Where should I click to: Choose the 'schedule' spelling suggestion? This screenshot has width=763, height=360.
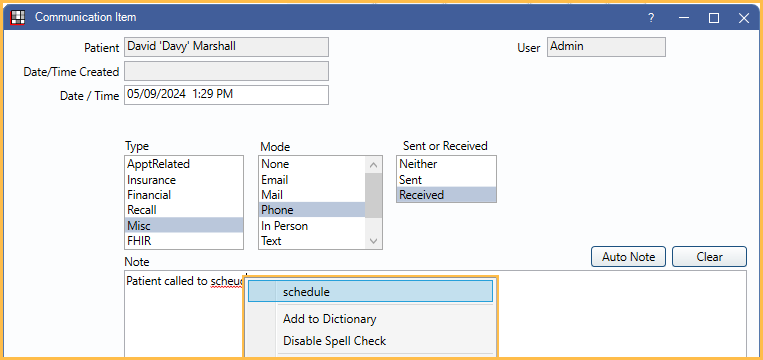[370, 292]
